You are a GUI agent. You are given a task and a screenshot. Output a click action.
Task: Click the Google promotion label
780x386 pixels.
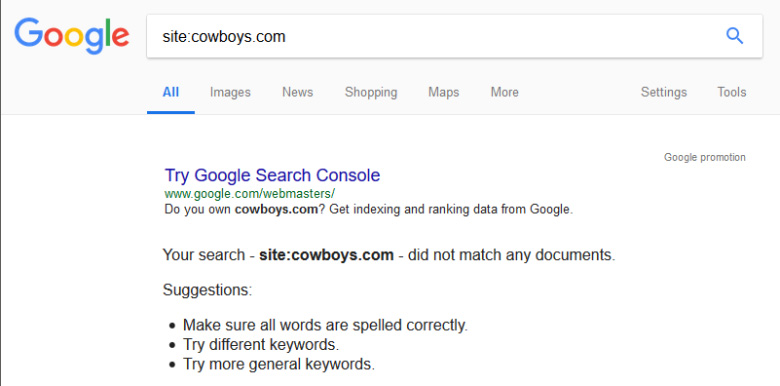[705, 158]
